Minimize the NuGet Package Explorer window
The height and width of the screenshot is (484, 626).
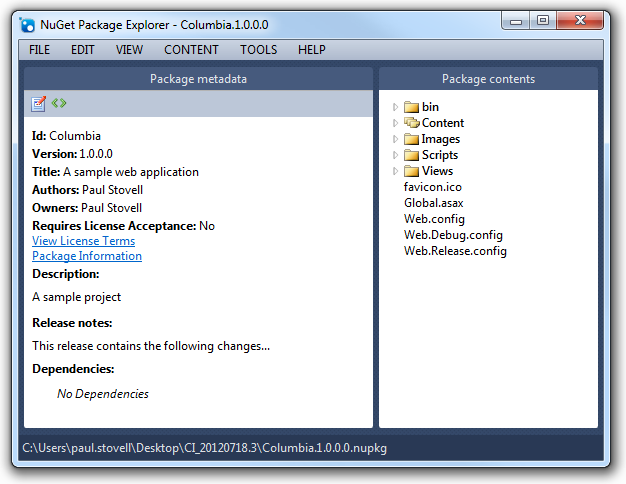pyautogui.click(x=516, y=21)
